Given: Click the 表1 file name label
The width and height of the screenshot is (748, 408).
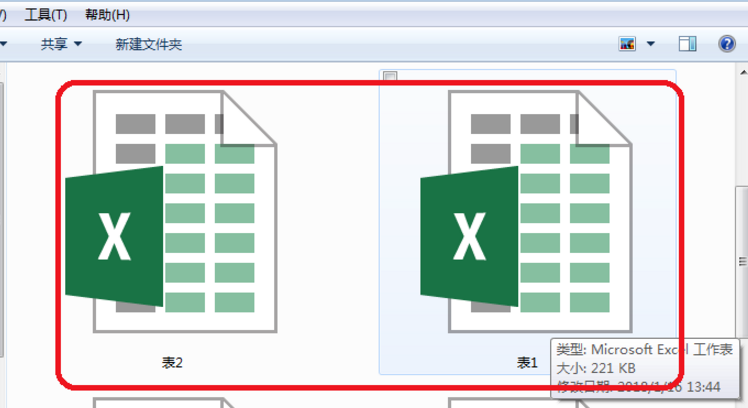Looking at the screenshot, I should pos(527,363).
